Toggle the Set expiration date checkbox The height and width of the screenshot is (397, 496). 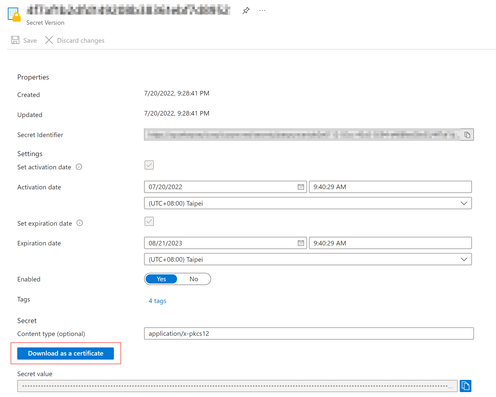tap(149, 221)
